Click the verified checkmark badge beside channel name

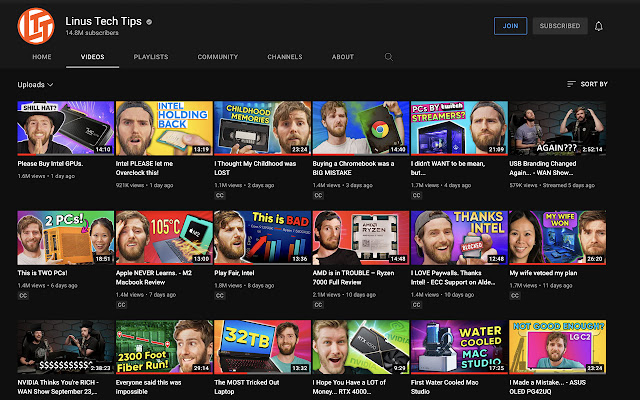(149, 22)
